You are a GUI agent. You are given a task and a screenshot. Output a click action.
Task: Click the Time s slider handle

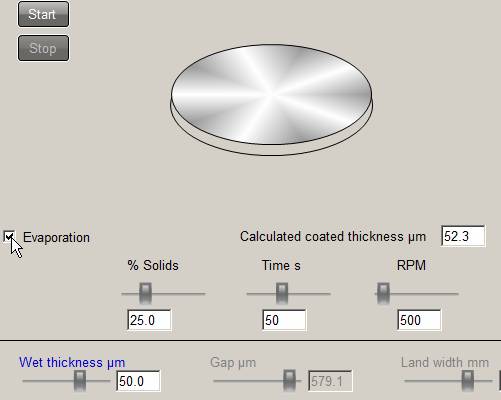click(282, 293)
